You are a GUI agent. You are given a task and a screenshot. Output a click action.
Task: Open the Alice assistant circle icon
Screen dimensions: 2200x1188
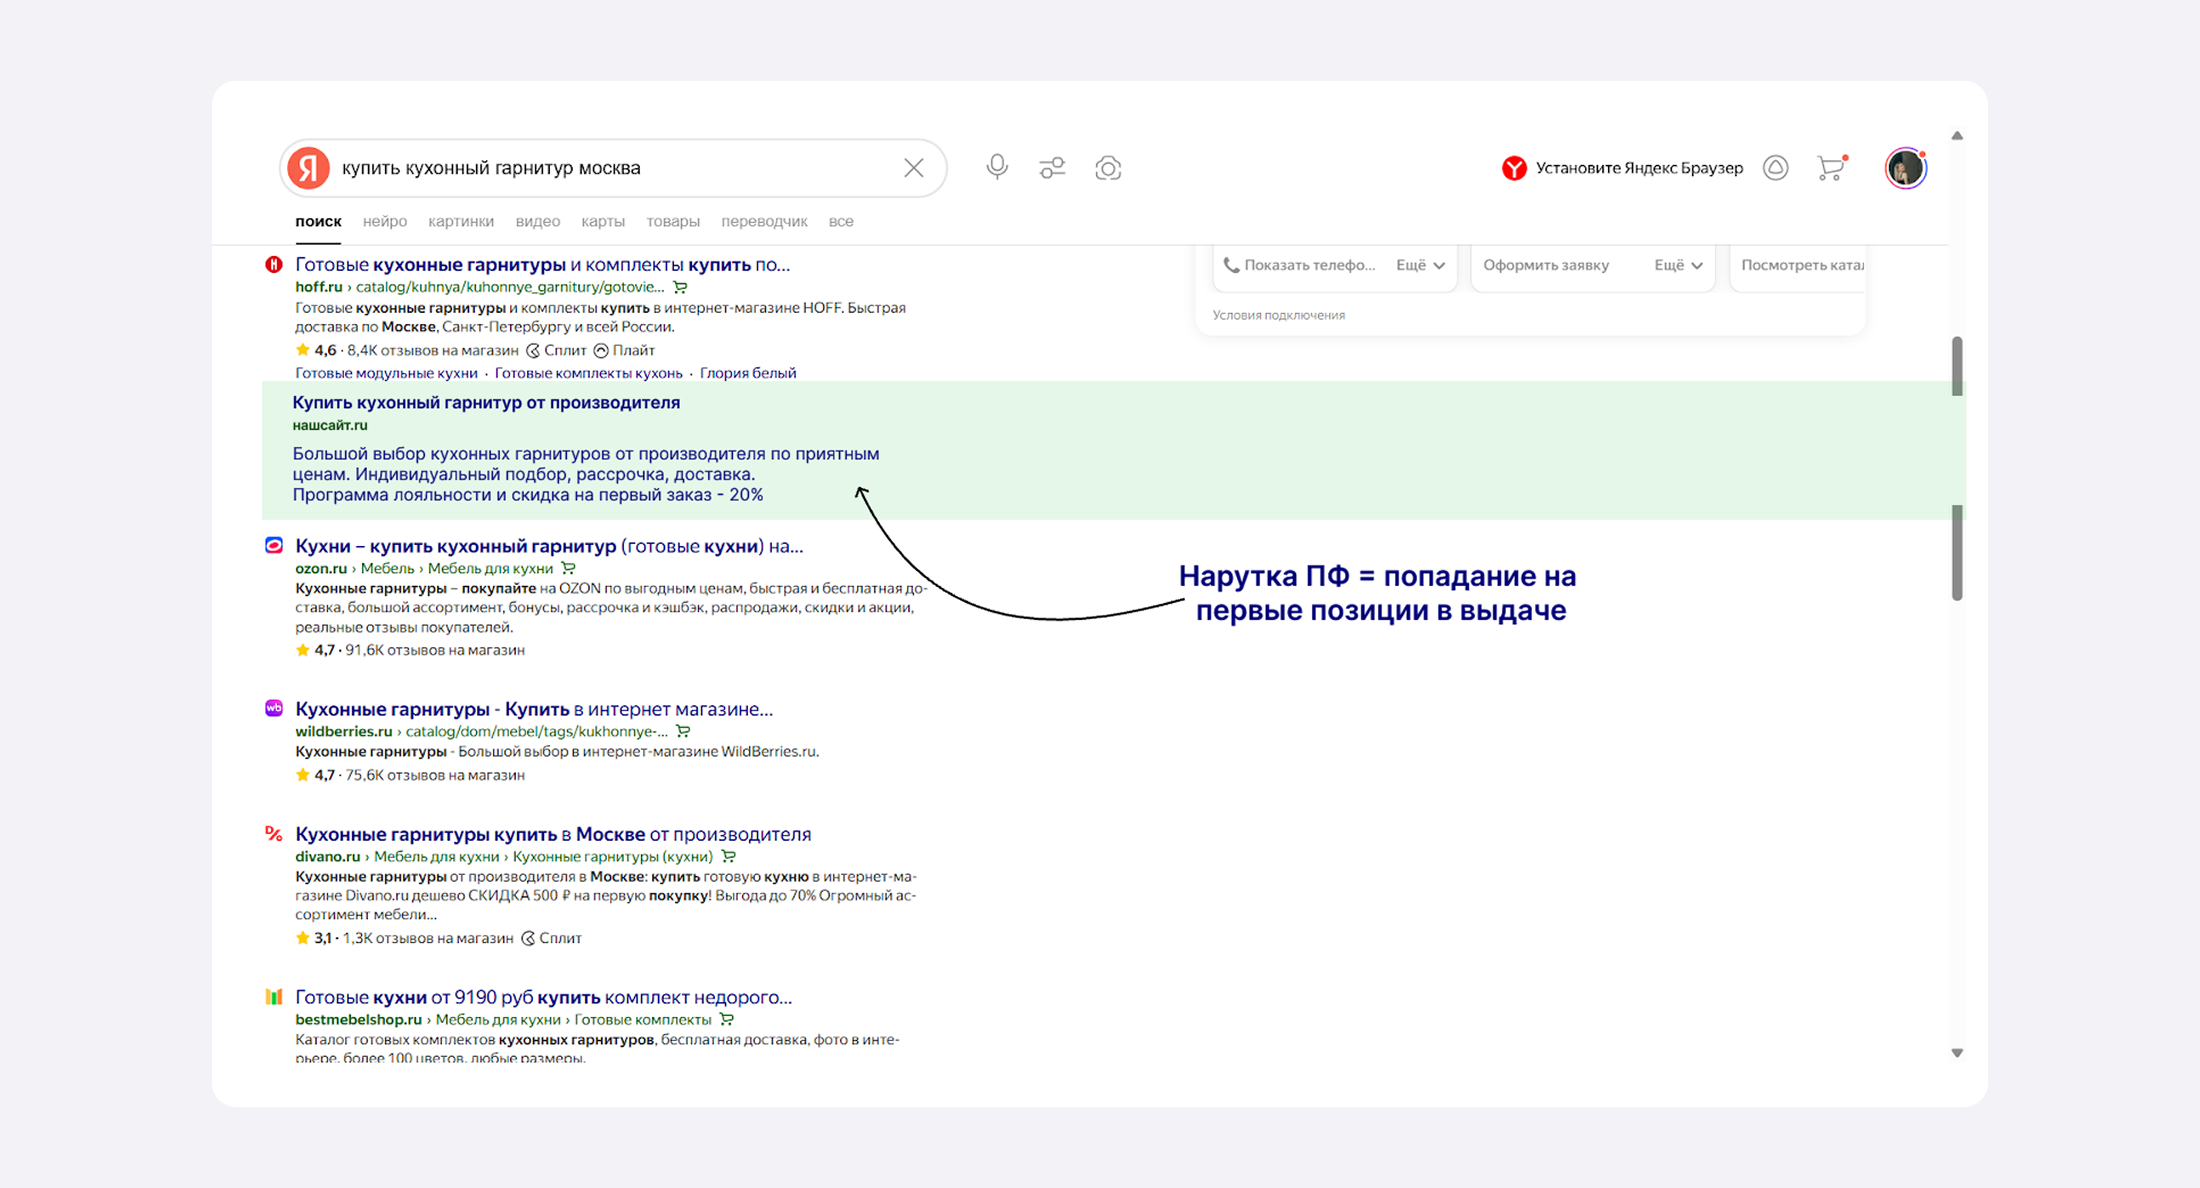[x=1775, y=168]
